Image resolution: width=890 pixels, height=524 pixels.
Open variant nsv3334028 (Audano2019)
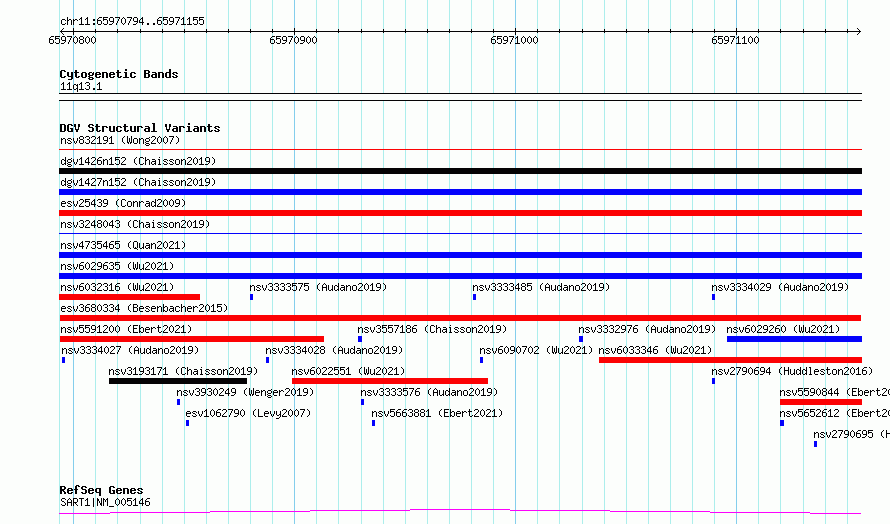pos(334,350)
